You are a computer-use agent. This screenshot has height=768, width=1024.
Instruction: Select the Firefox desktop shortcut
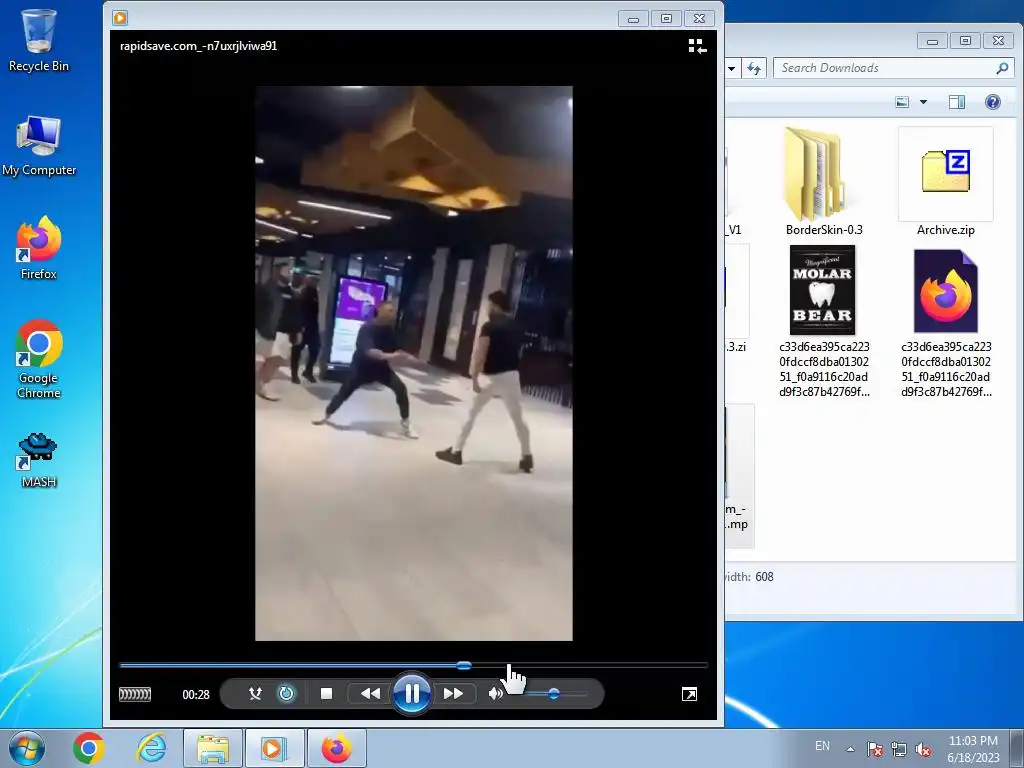tap(39, 248)
